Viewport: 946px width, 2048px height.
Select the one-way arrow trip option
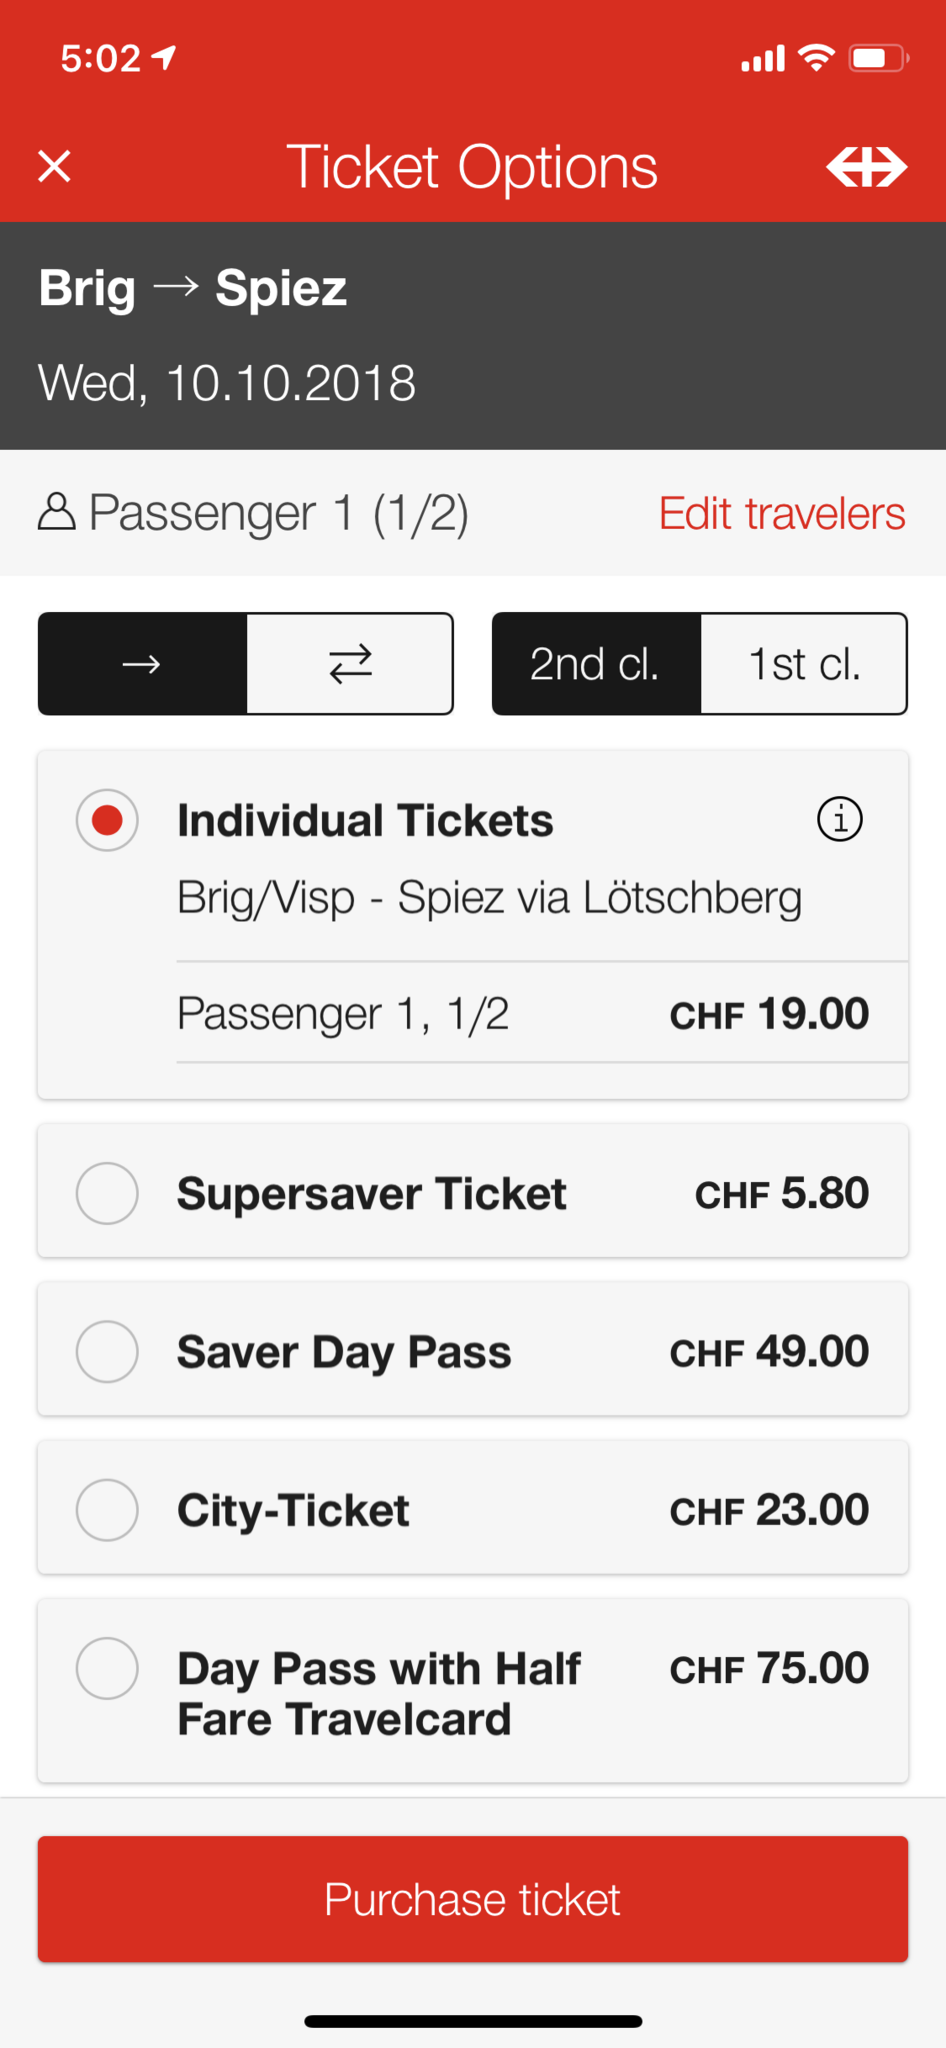[143, 664]
